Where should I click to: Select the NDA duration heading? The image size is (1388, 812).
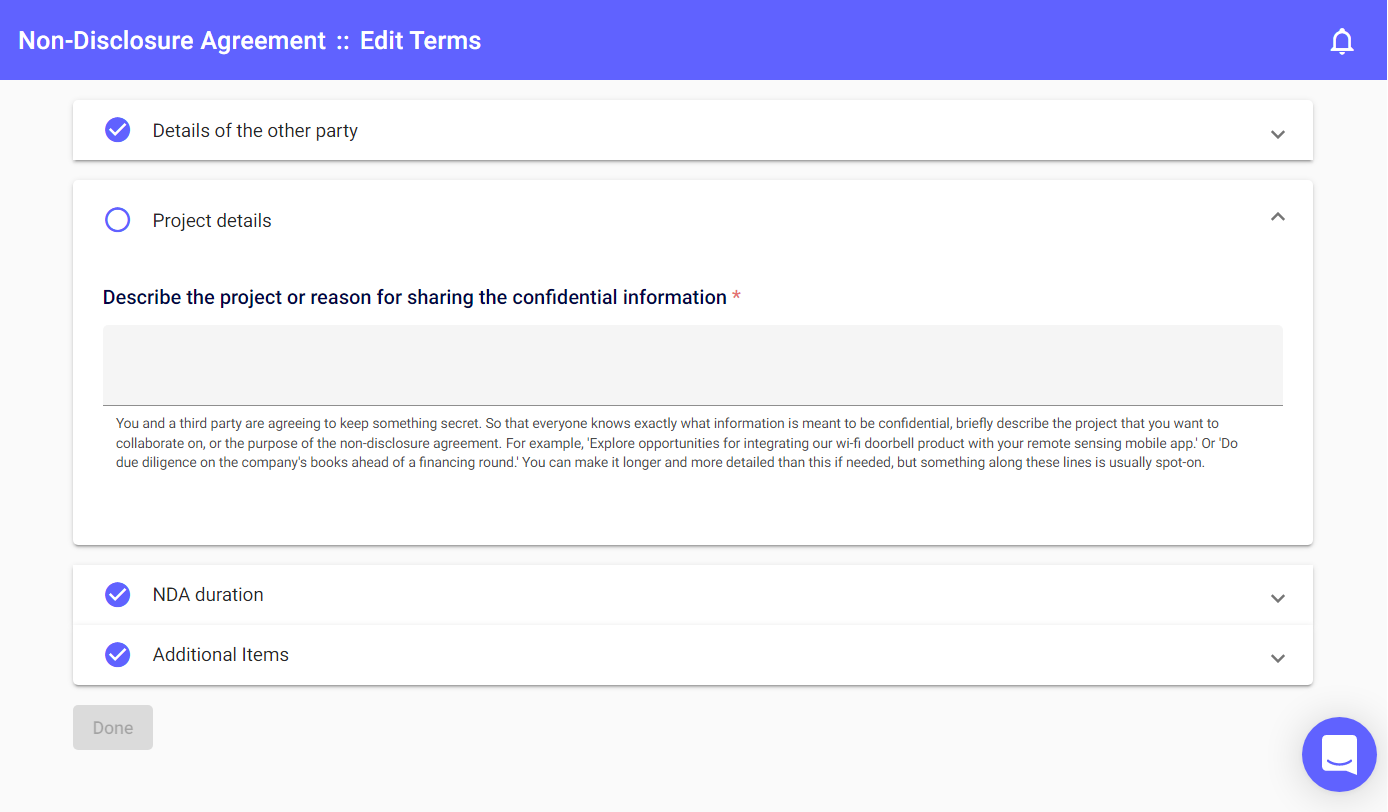(208, 595)
